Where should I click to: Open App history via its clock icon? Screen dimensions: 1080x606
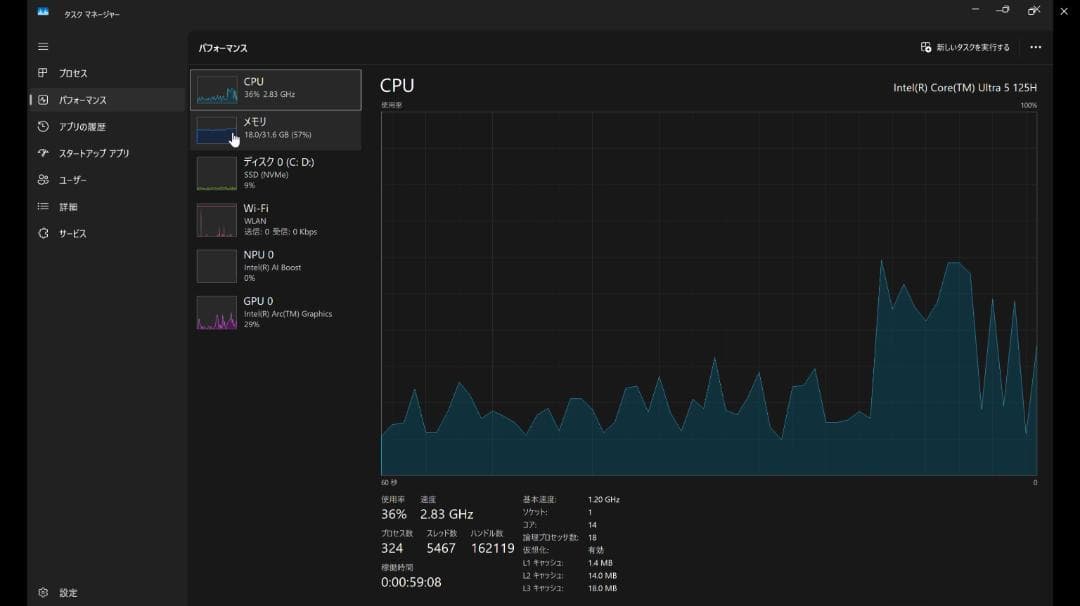click(x=43, y=127)
